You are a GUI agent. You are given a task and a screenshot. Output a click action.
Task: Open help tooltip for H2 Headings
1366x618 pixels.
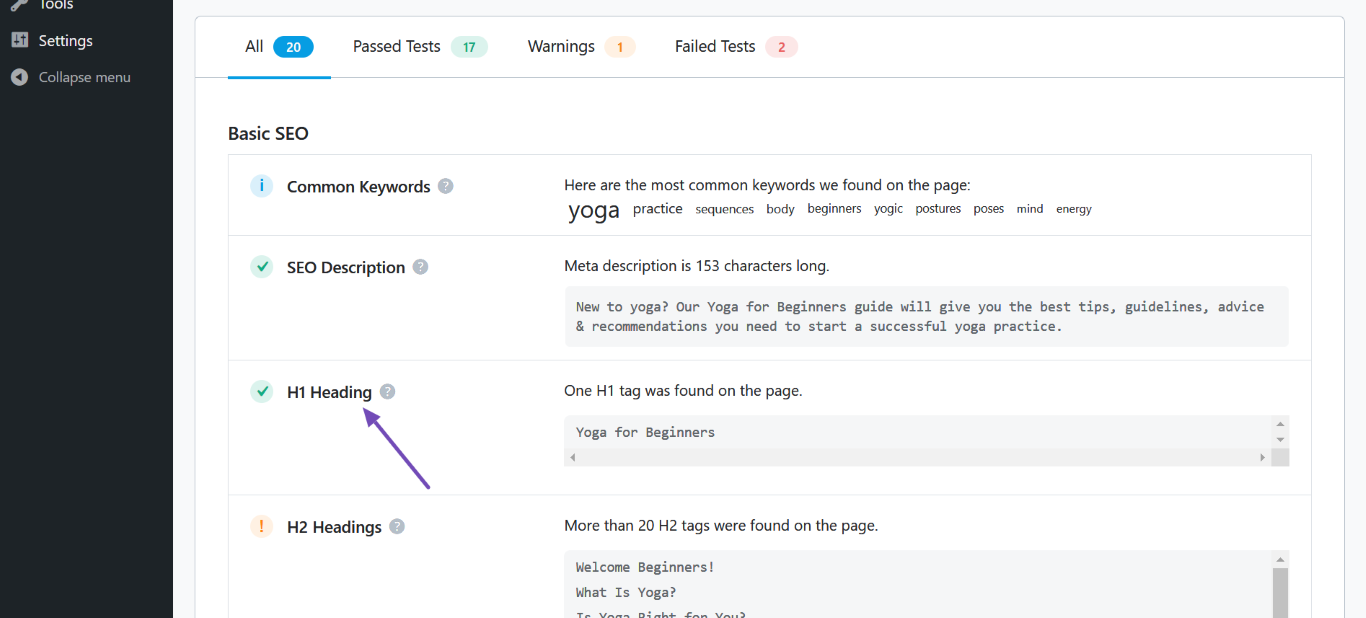point(397,526)
